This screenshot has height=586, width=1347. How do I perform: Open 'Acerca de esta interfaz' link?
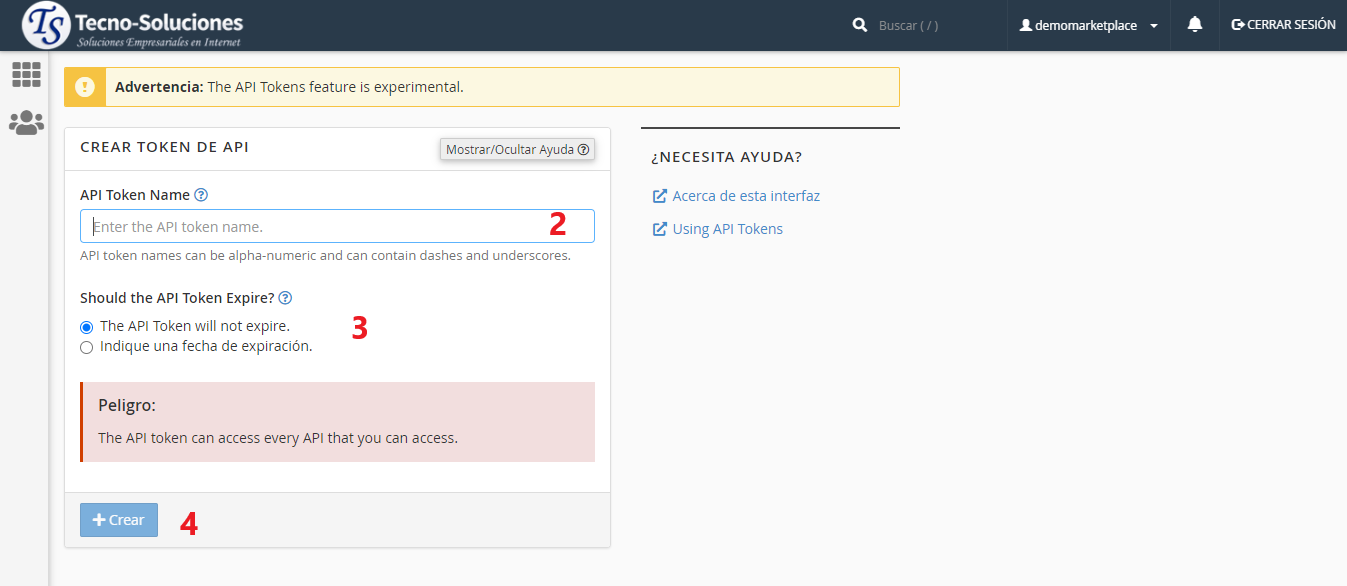tap(745, 196)
